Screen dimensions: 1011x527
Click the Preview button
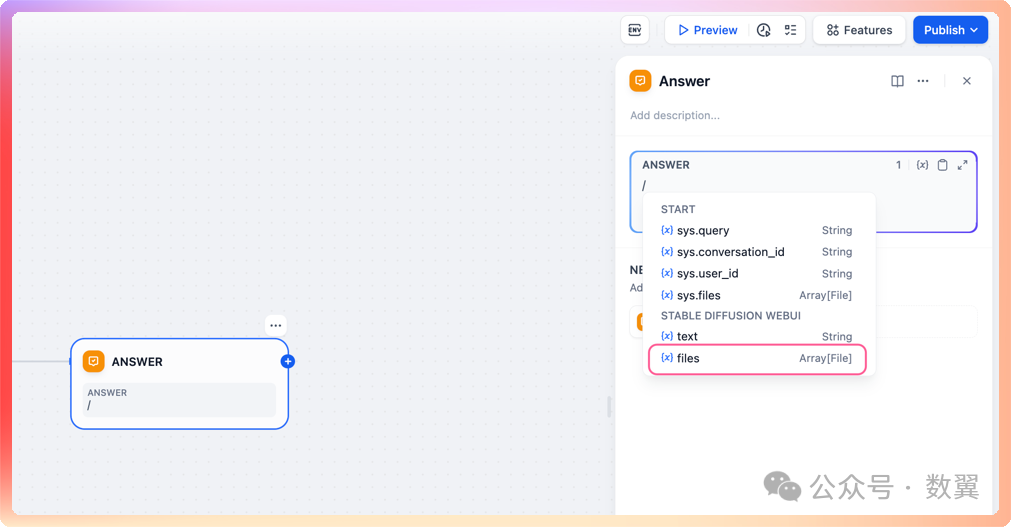pos(707,30)
